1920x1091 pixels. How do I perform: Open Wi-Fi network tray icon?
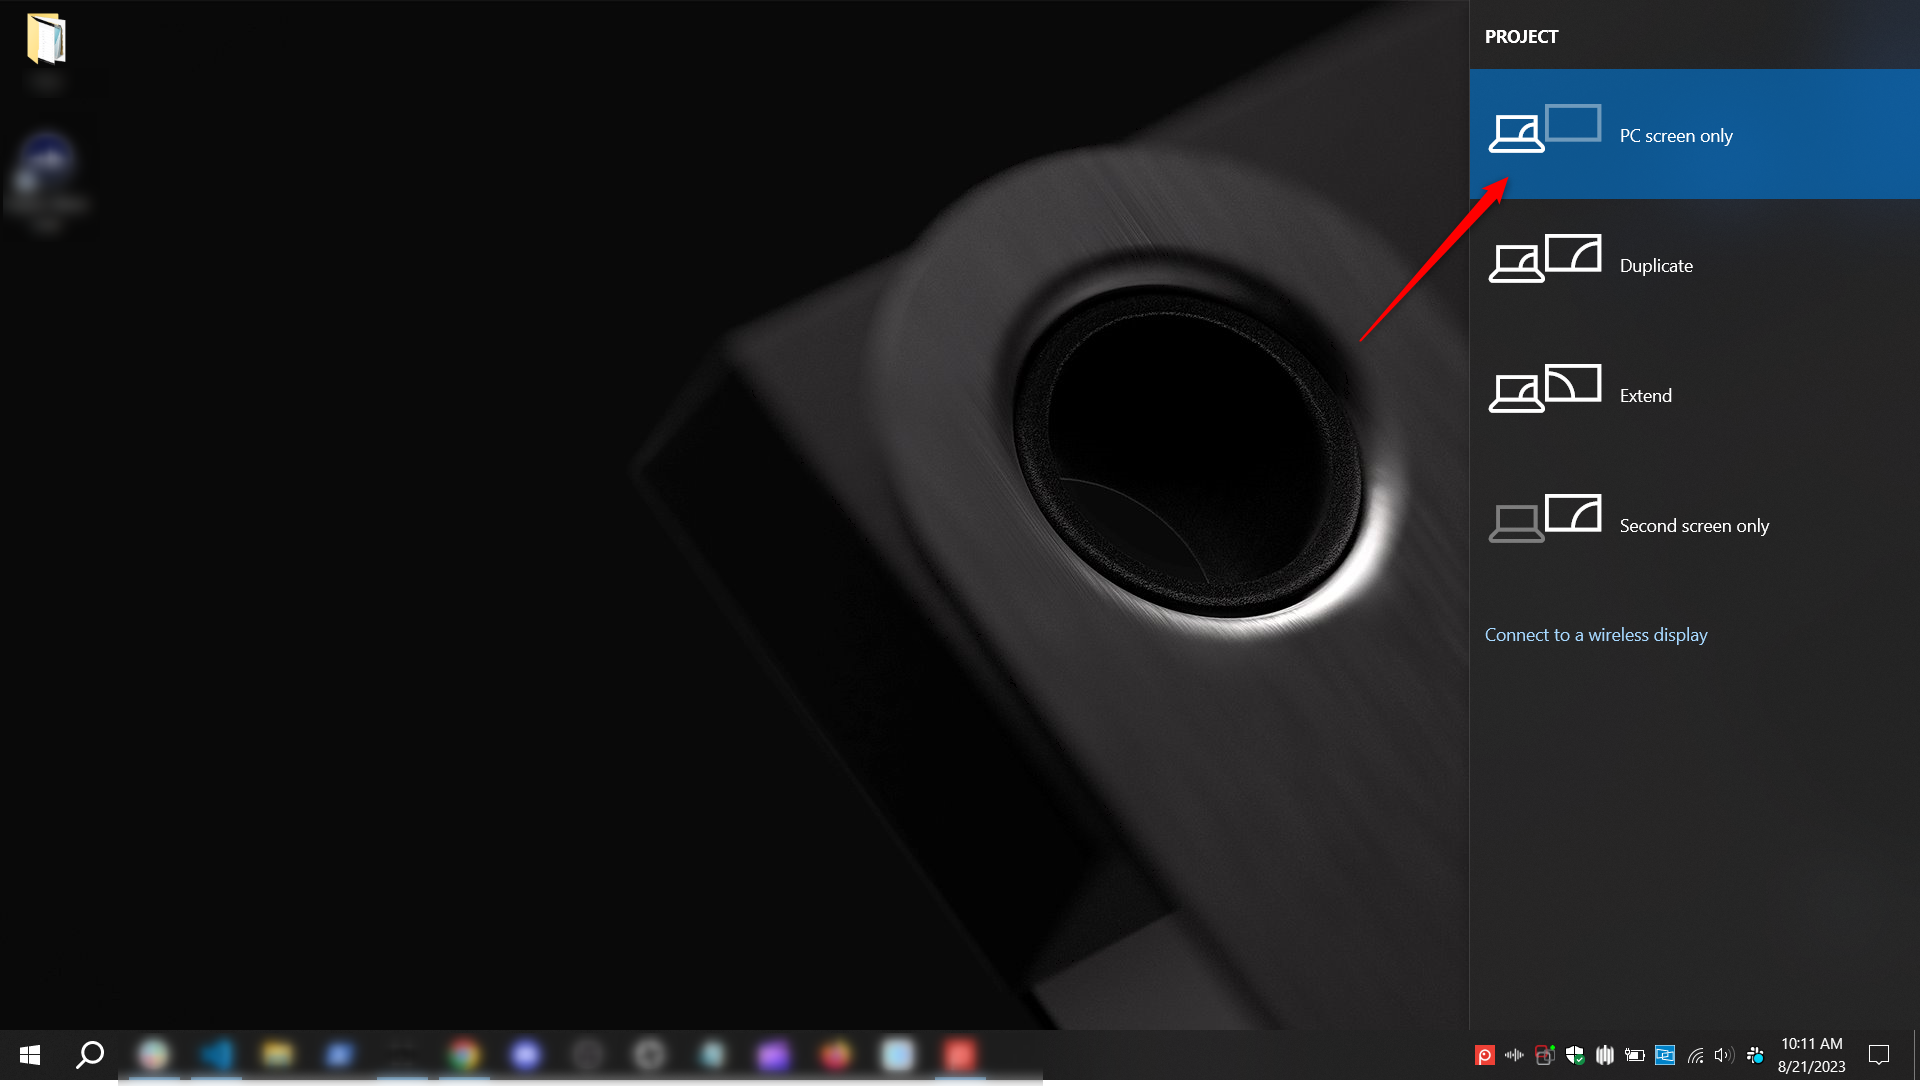pos(1695,1055)
